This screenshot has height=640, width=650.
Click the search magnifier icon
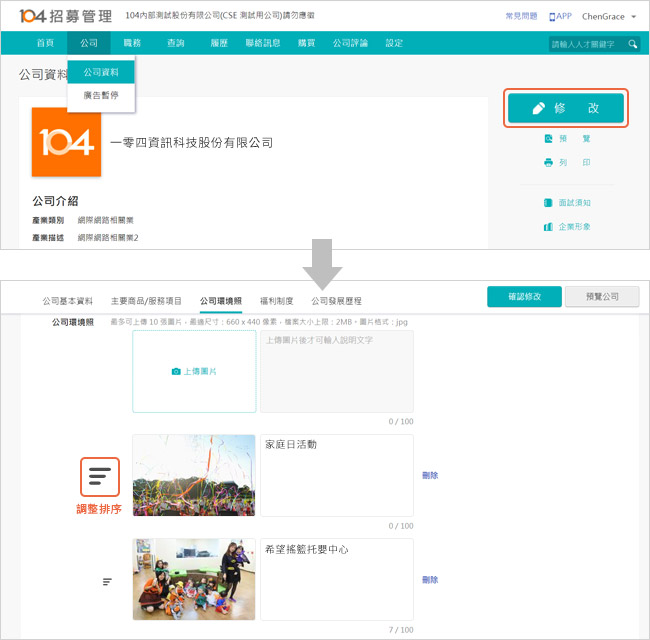(x=632, y=44)
